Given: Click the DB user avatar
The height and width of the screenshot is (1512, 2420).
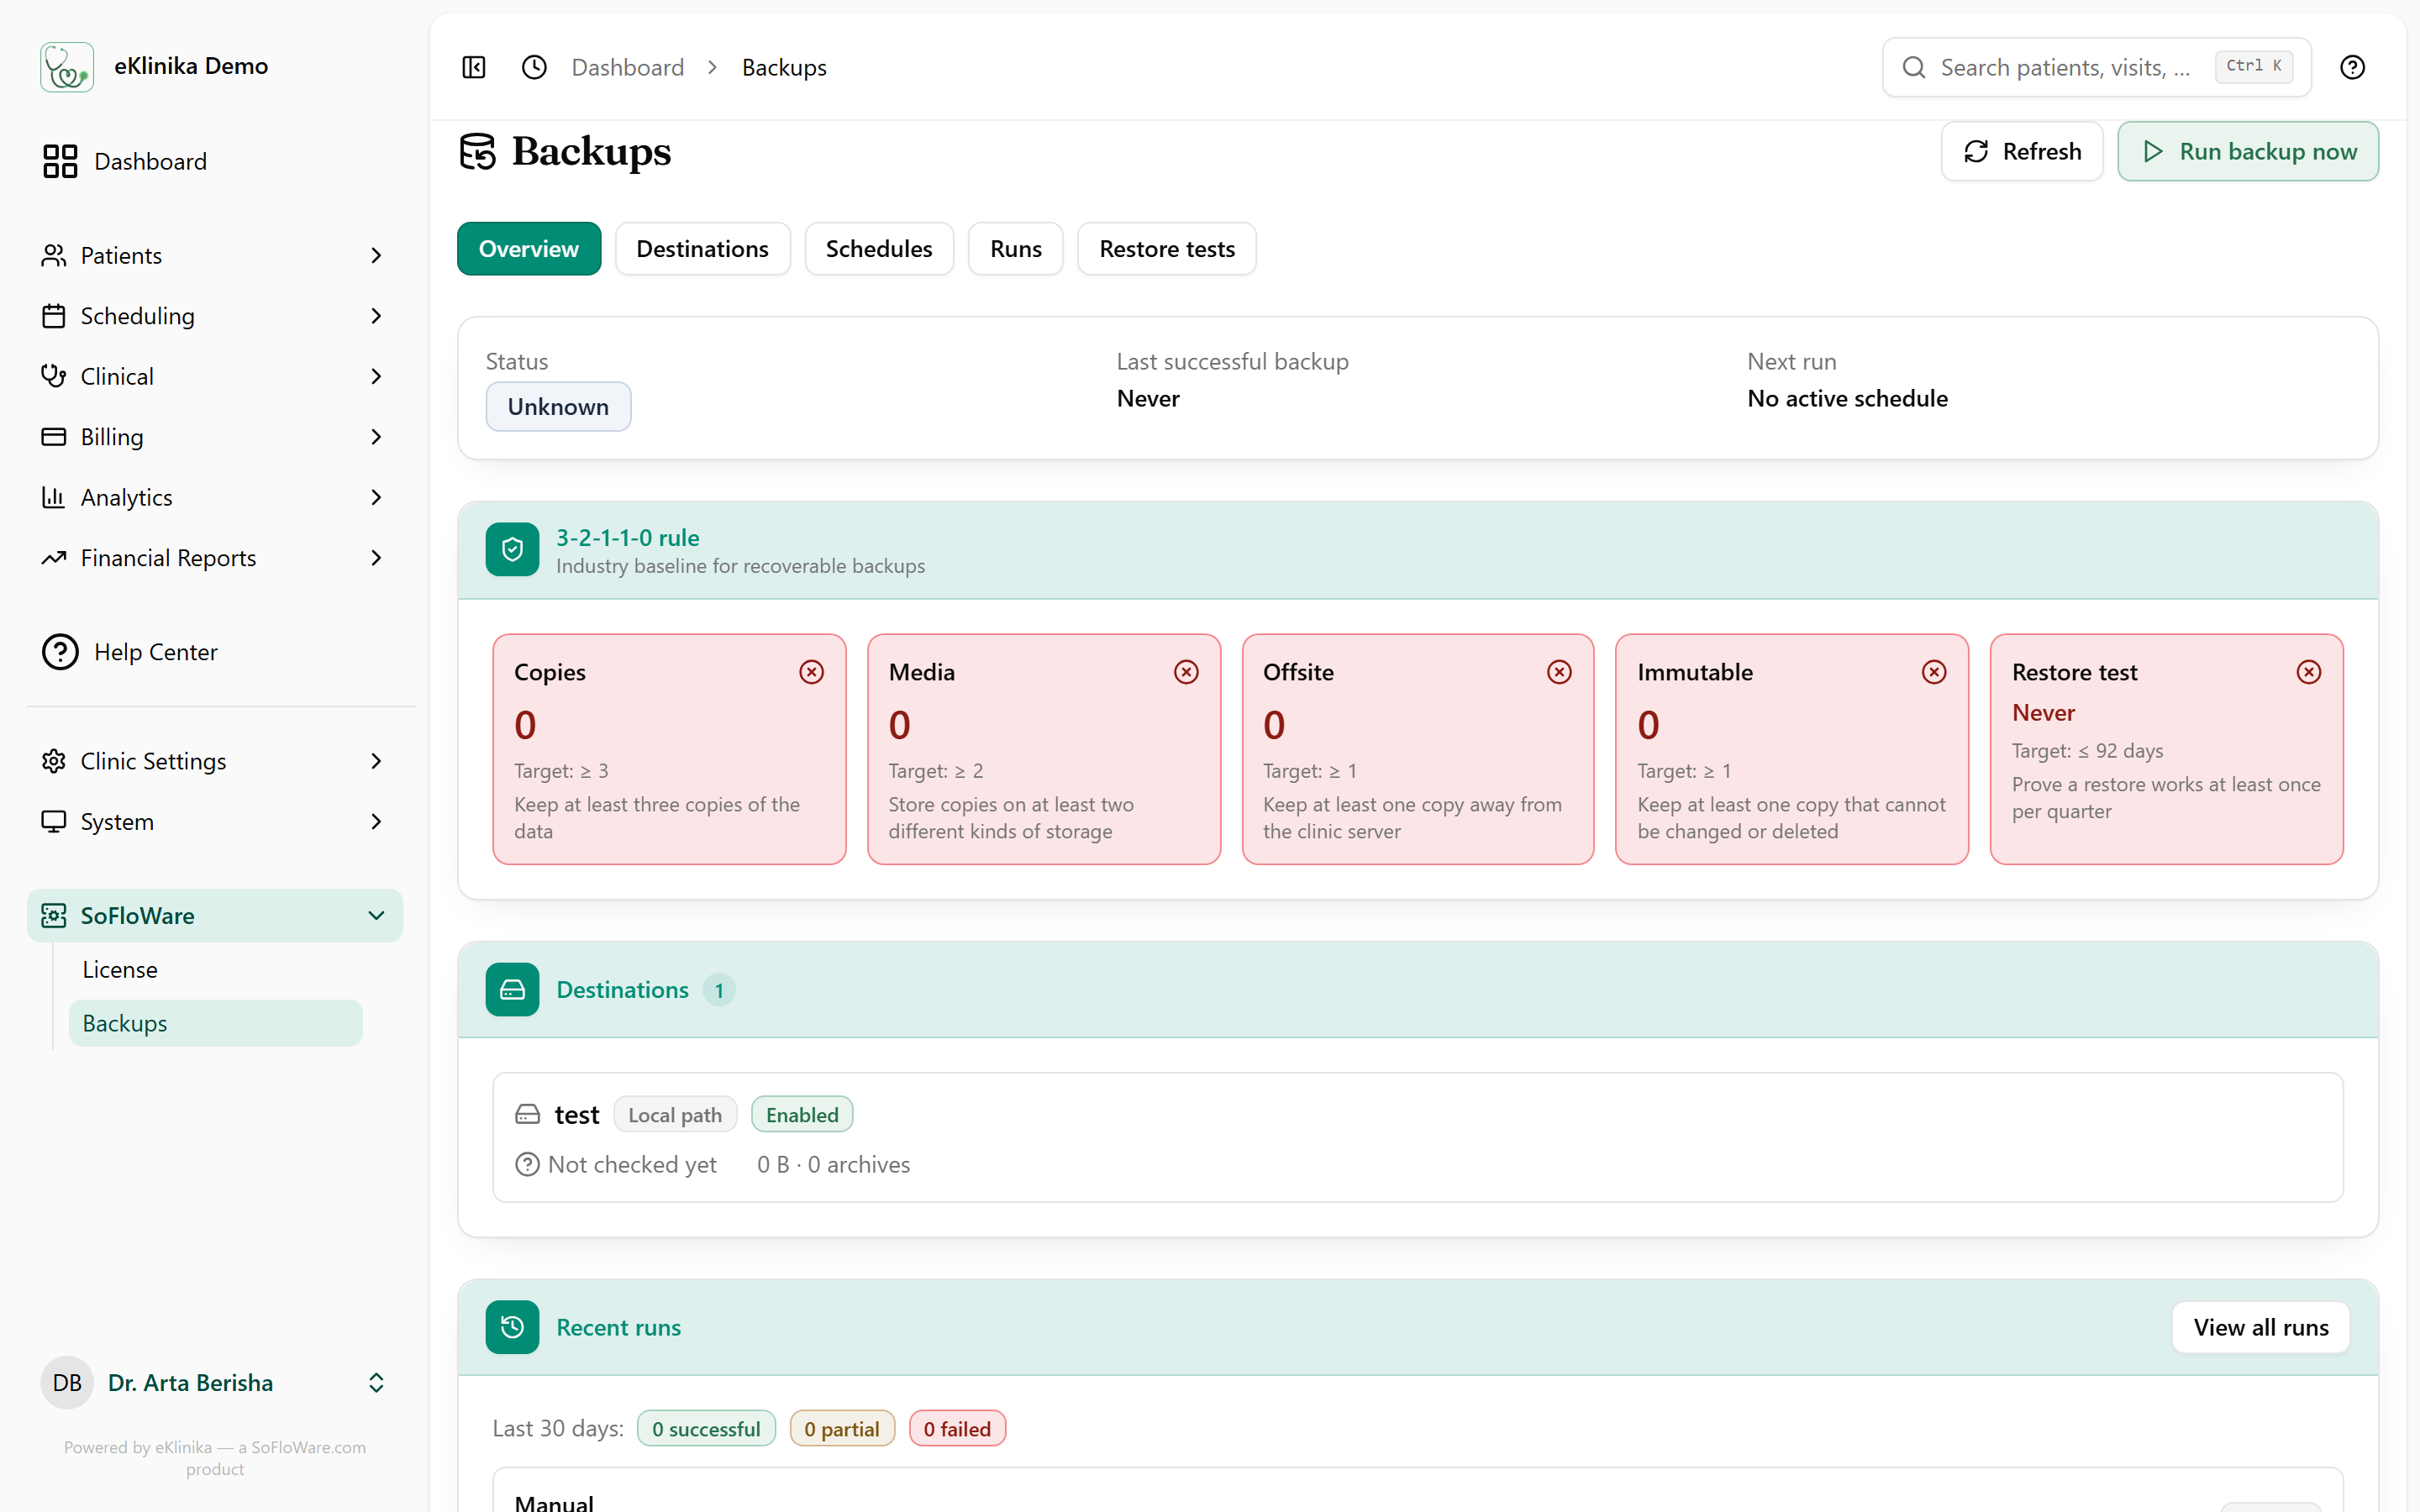Looking at the screenshot, I should pos(67,1383).
